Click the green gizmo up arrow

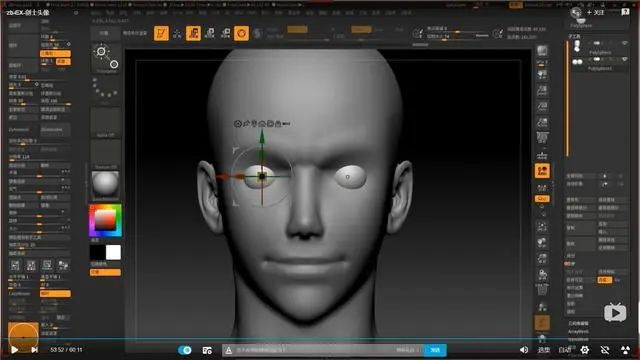click(x=262, y=137)
